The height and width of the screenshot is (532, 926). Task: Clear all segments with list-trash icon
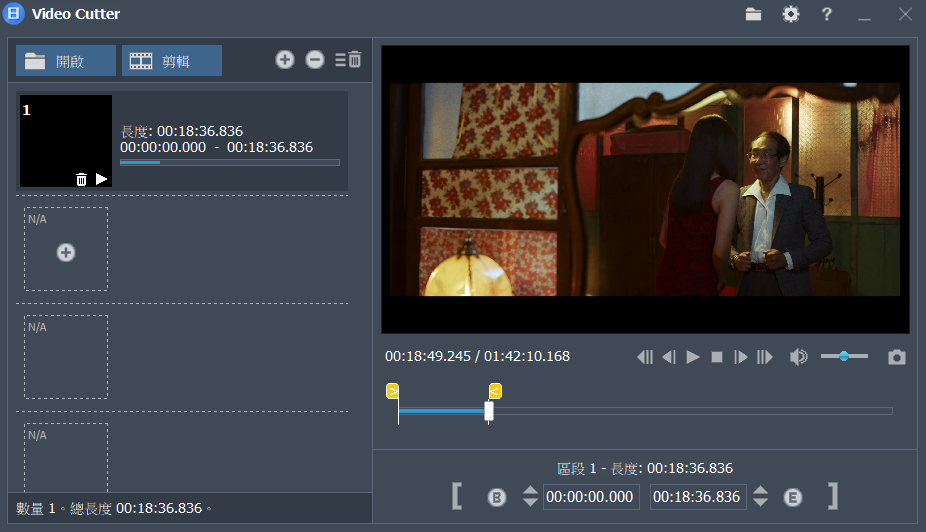pyautogui.click(x=348, y=60)
